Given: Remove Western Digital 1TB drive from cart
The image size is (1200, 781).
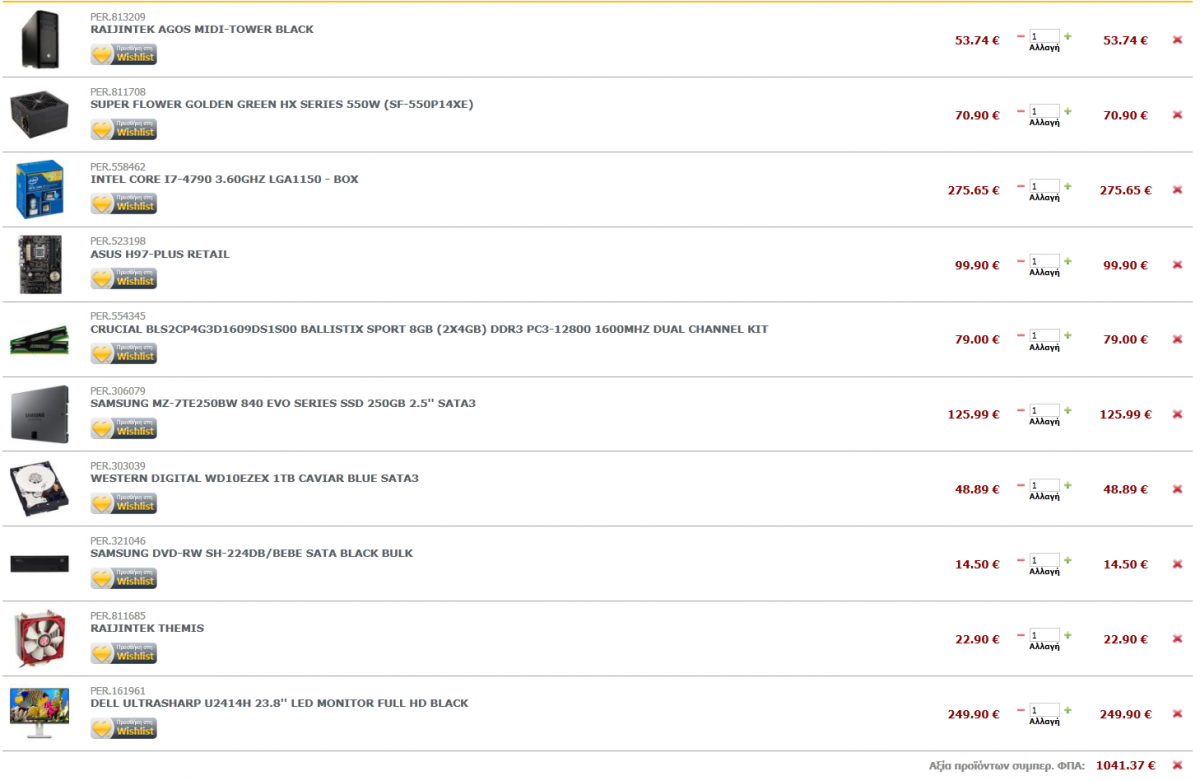Looking at the screenshot, I should coord(1177,489).
